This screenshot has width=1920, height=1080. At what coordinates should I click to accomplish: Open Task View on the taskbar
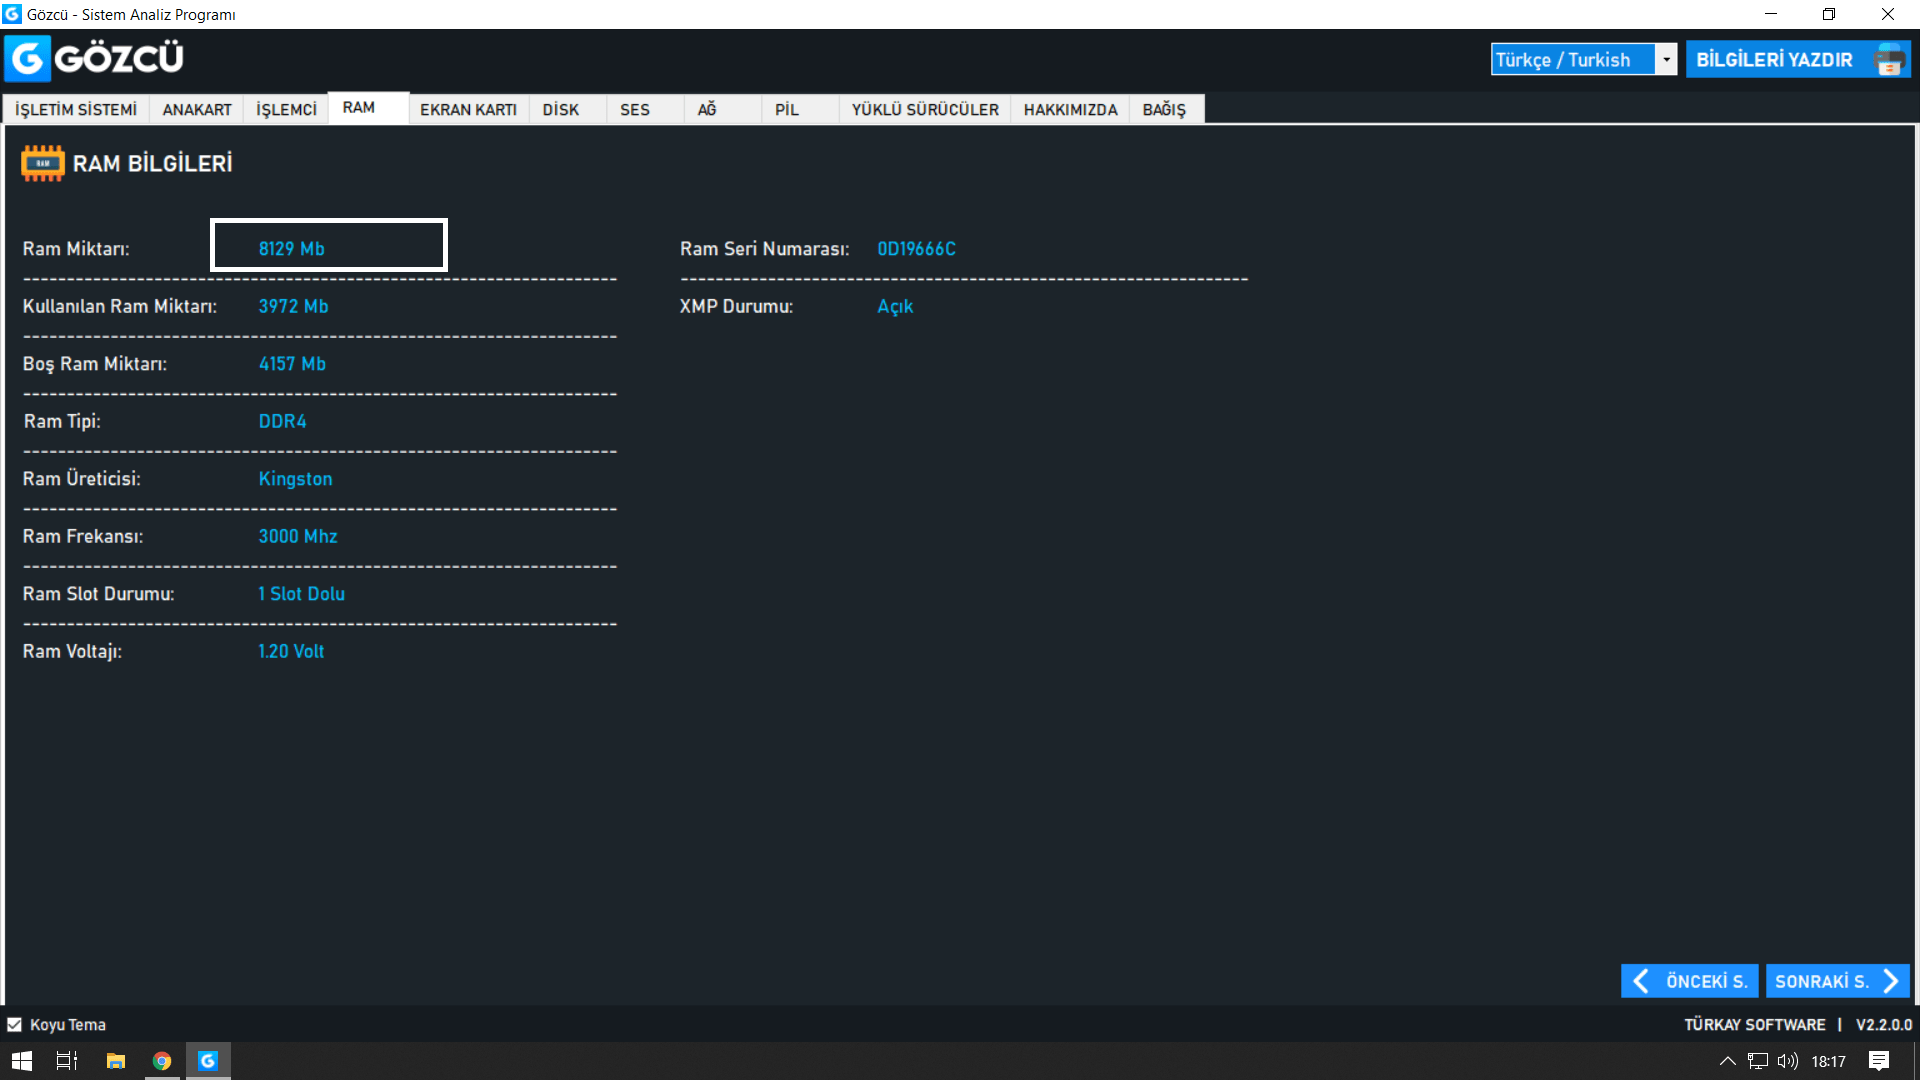point(67,1061)
